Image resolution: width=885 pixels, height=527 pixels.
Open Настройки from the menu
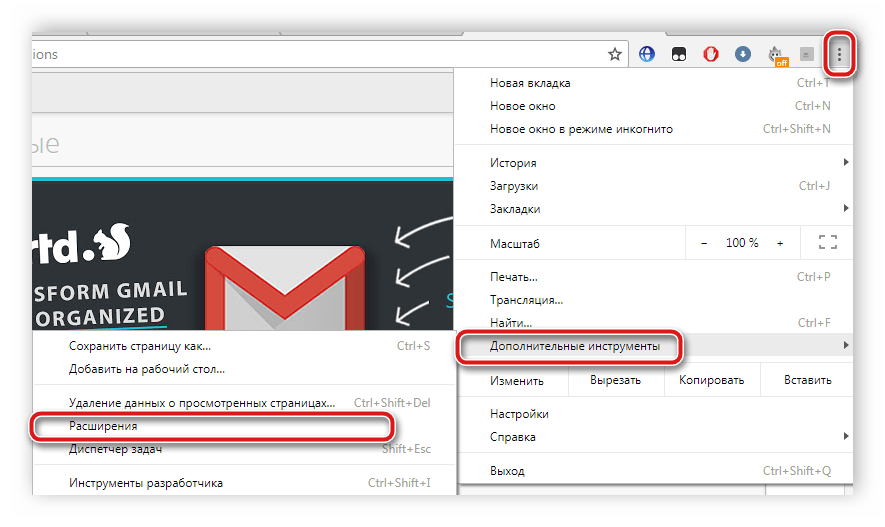[655, 414]
